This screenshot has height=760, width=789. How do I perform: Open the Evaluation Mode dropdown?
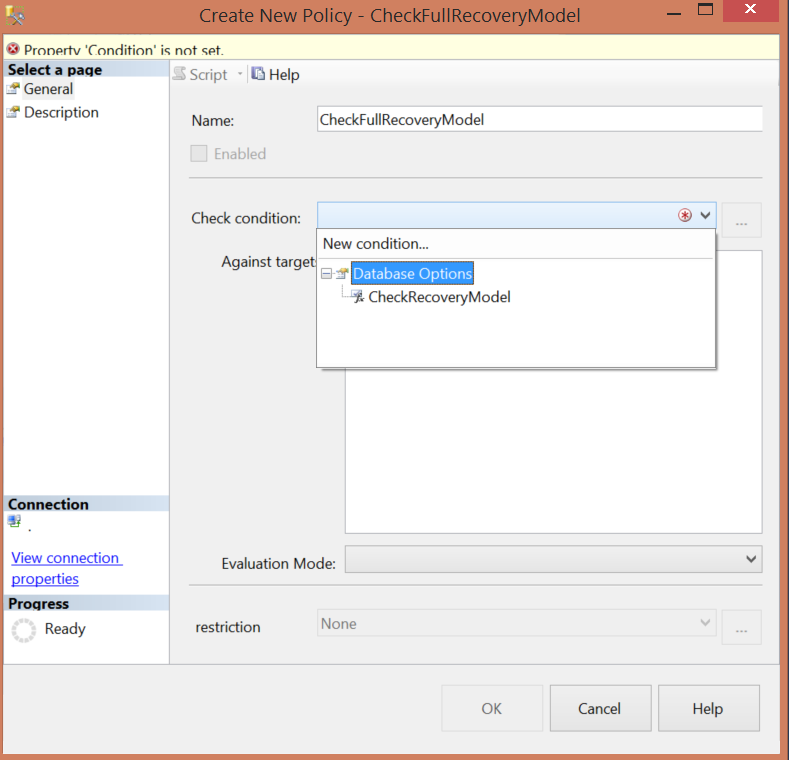(554, 559)
